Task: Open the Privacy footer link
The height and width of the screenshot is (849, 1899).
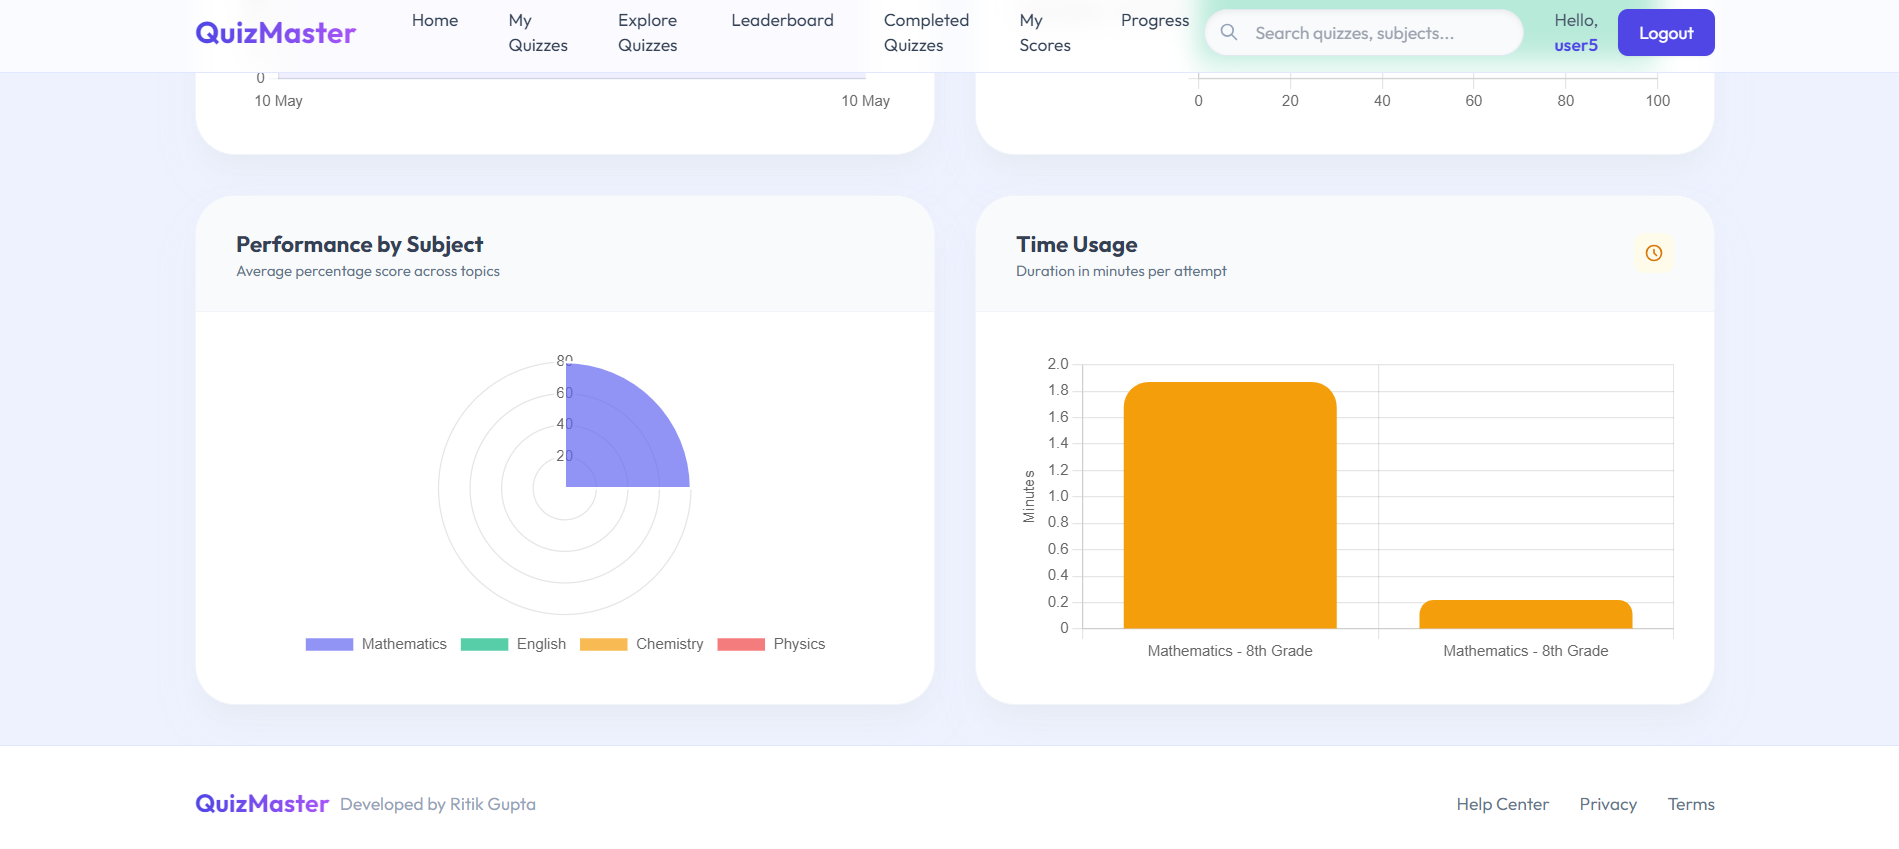Action: click(1608, 804)
